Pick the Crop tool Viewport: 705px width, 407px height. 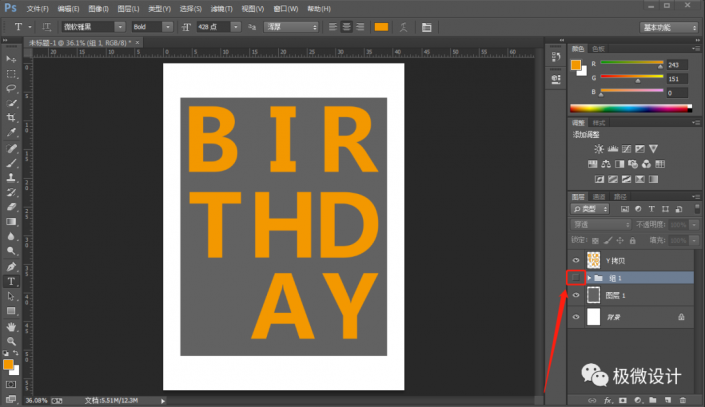[11, 117]
